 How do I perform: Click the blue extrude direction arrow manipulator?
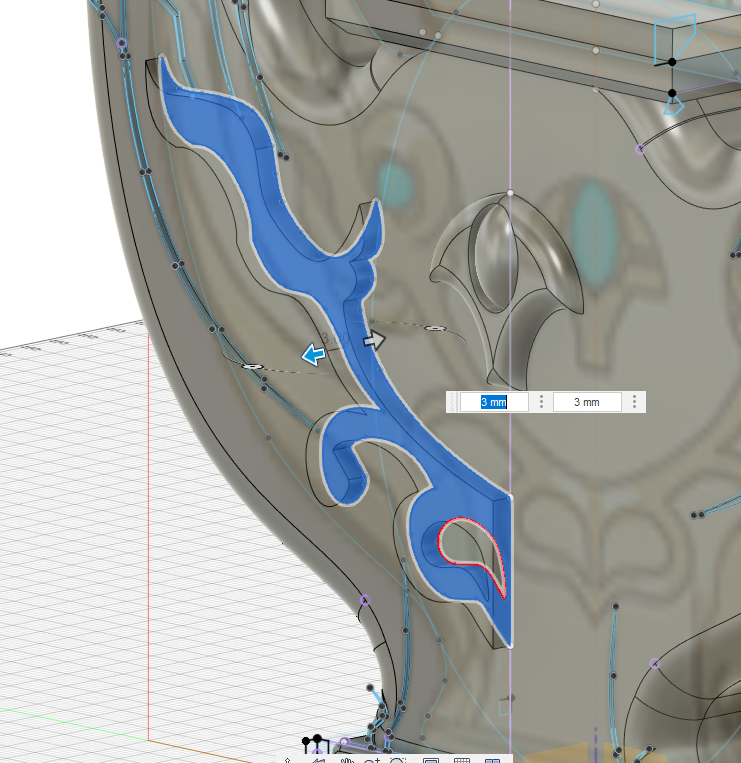point(313,354)
